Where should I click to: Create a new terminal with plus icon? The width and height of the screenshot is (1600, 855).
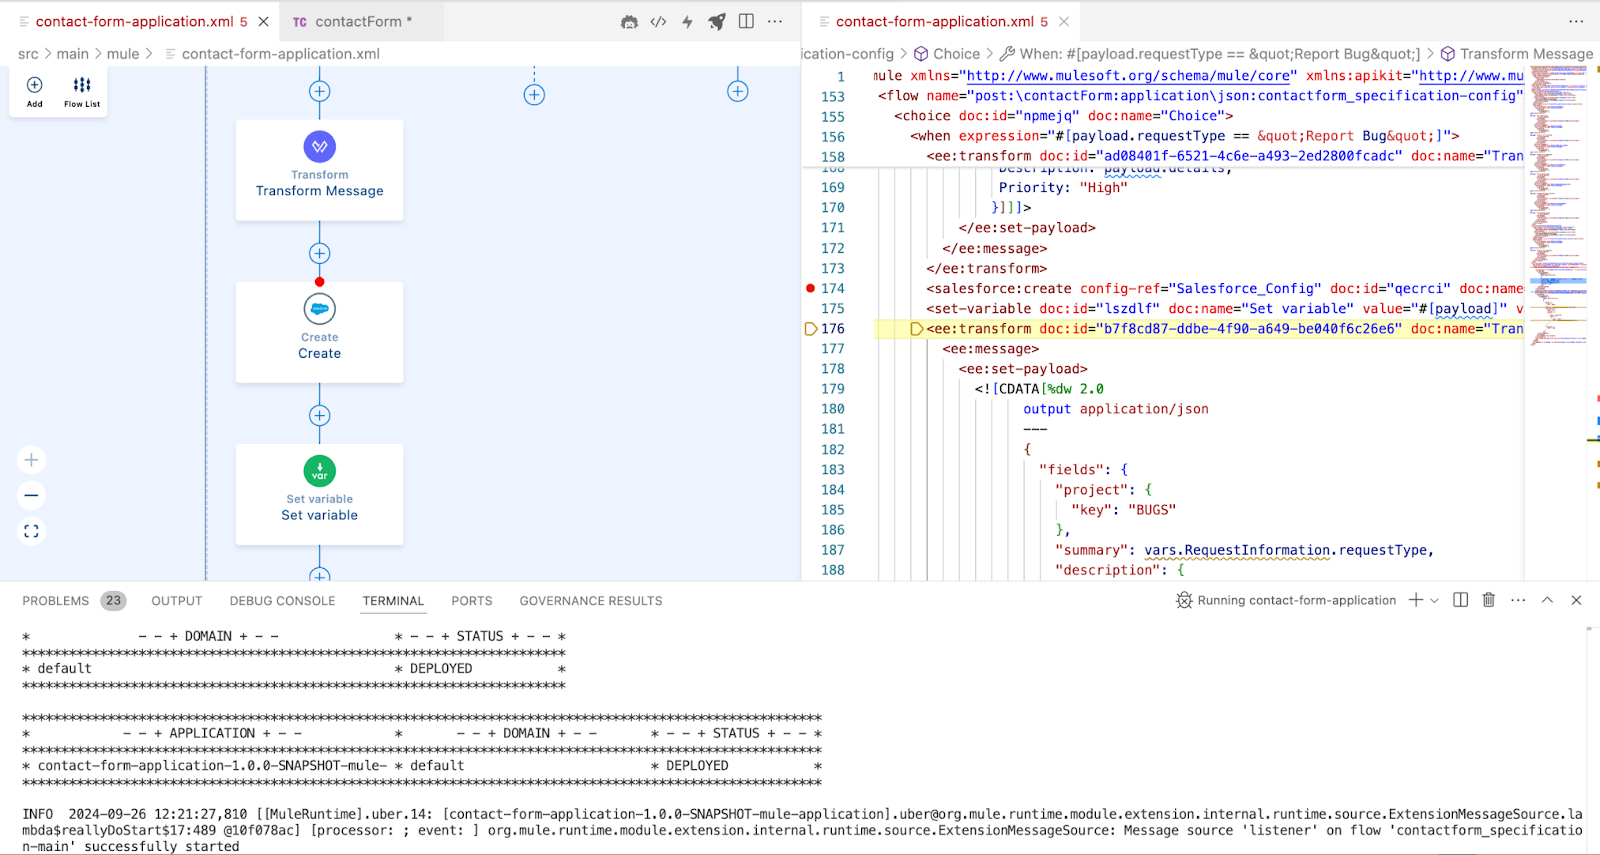[x=1416, y=600]
